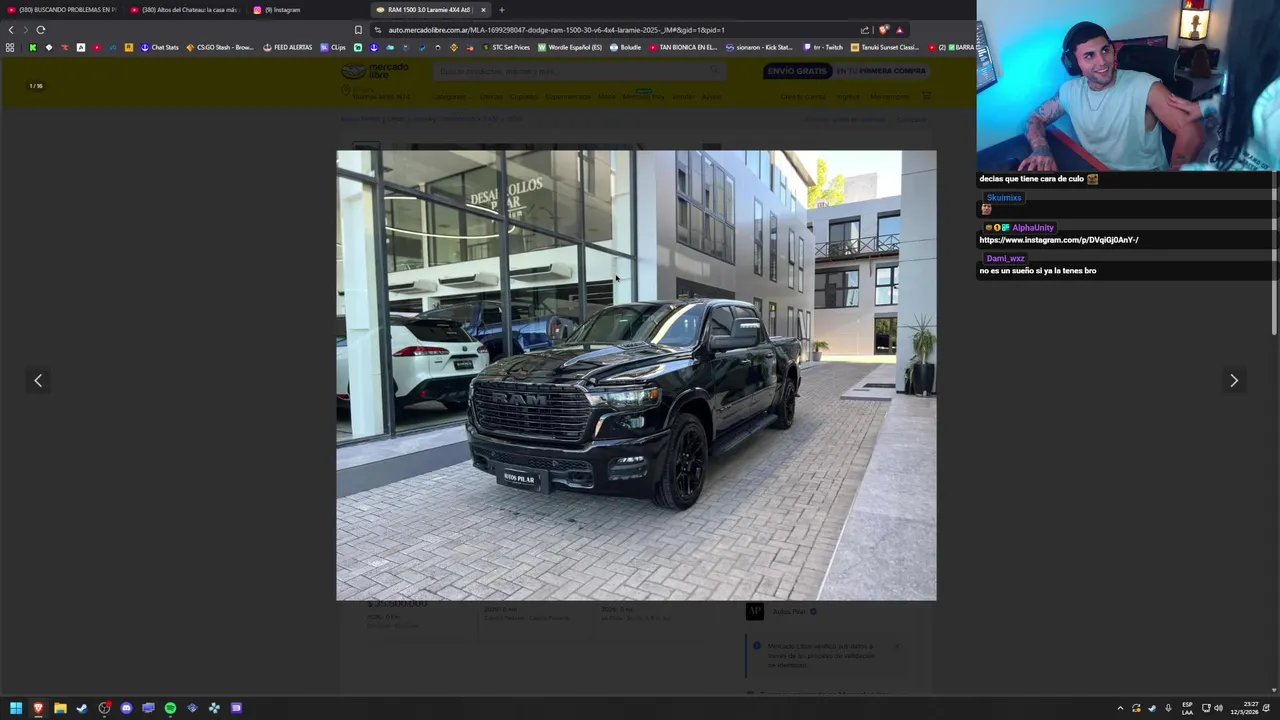
Task: Open Discord from the taskbar
Action: coord(126,708)
